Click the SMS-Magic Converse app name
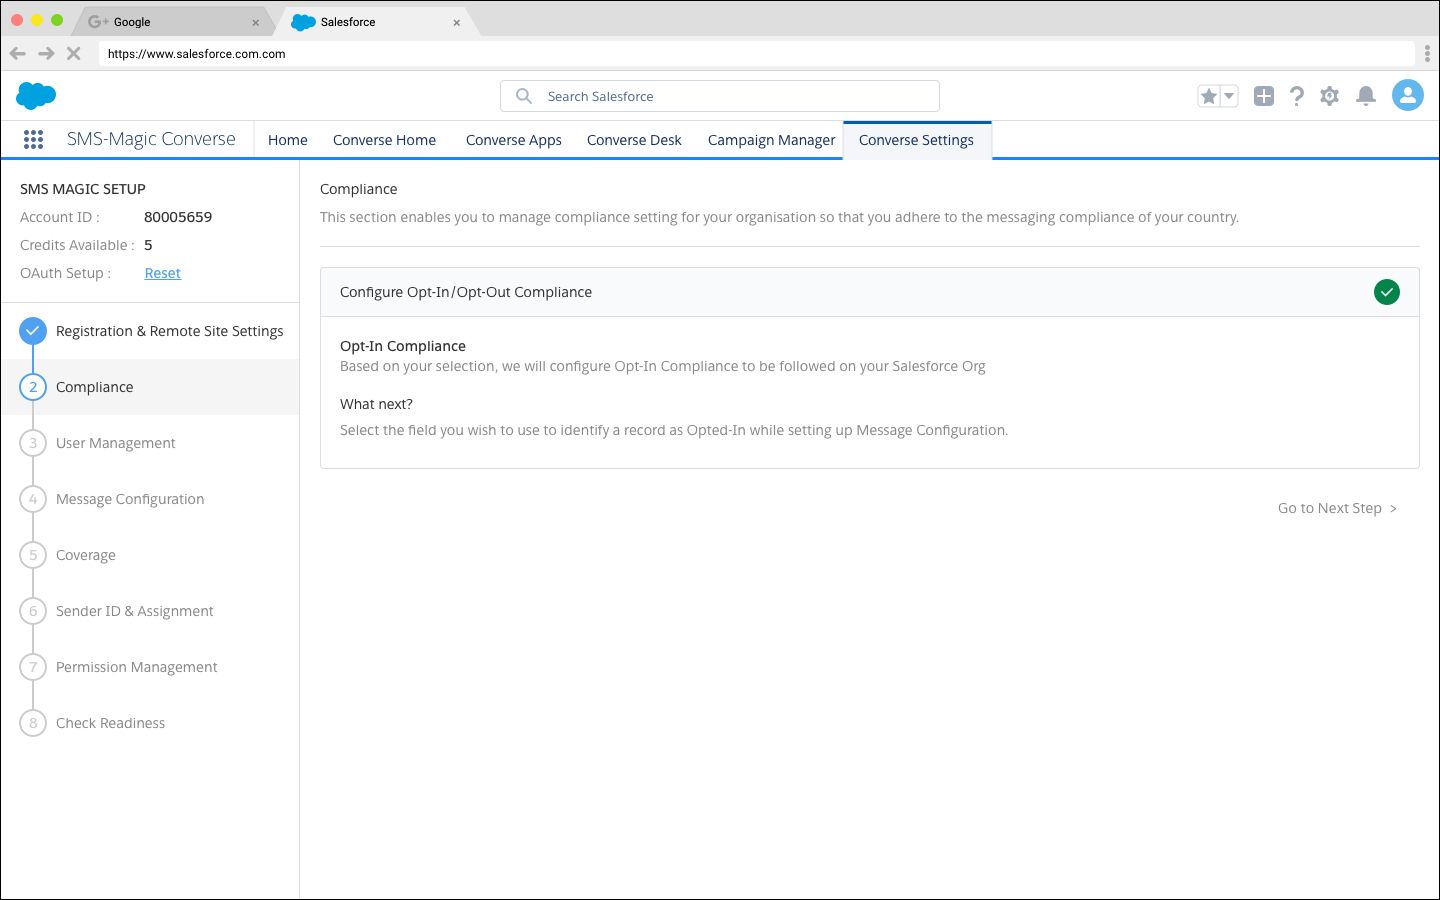This screenshot has width=1440, height=900. coord(151,139)
